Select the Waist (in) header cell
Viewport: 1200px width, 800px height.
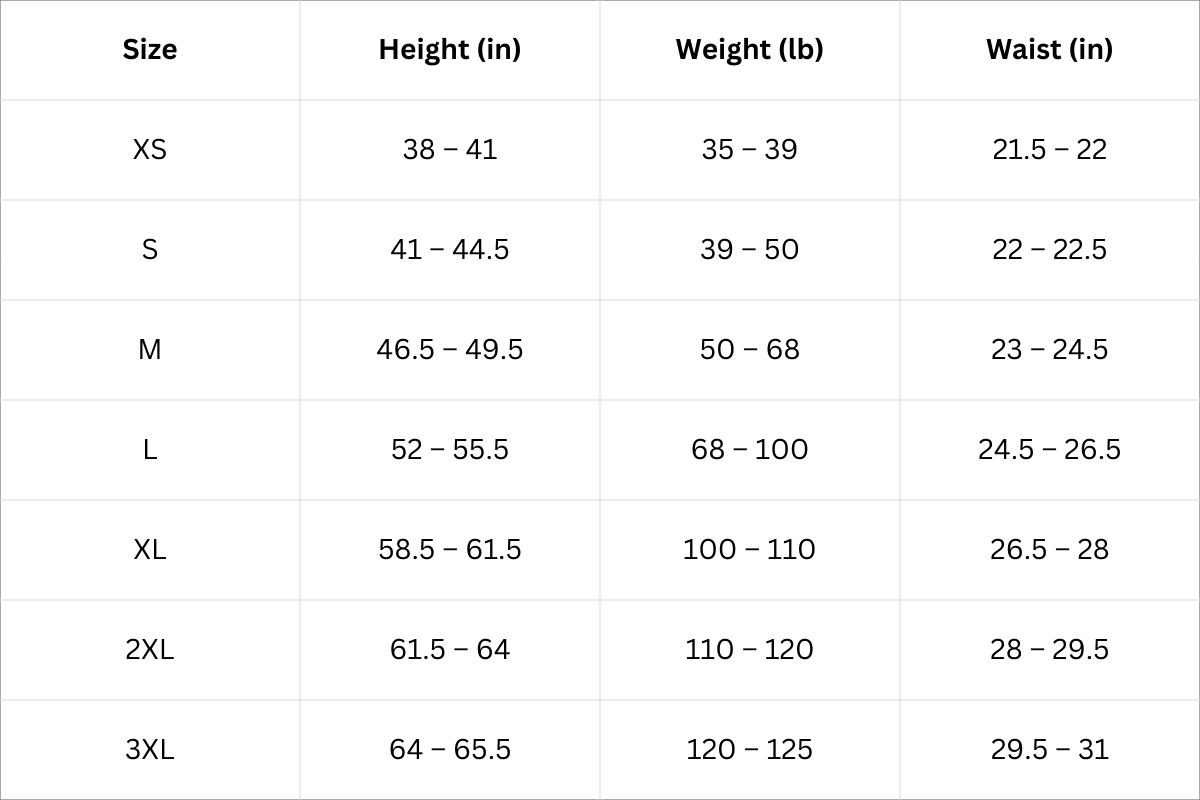(1049, 49)
